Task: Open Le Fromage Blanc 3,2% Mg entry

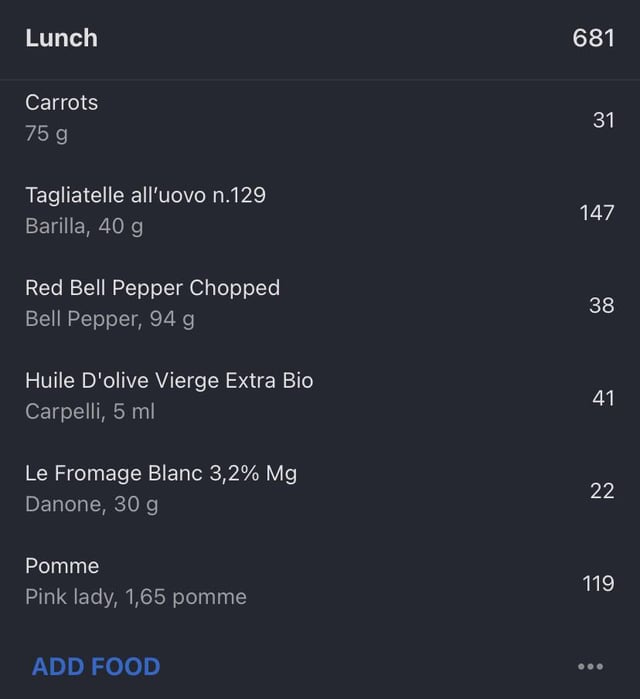Action: (320, 489)
